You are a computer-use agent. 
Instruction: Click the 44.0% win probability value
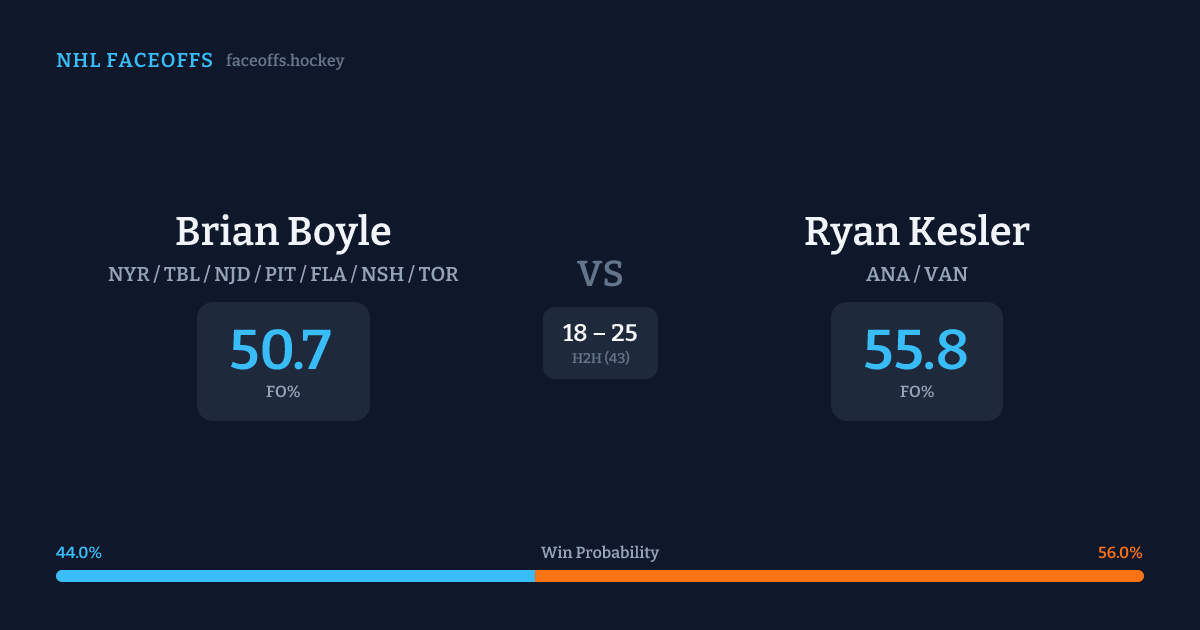coord(79,553)
